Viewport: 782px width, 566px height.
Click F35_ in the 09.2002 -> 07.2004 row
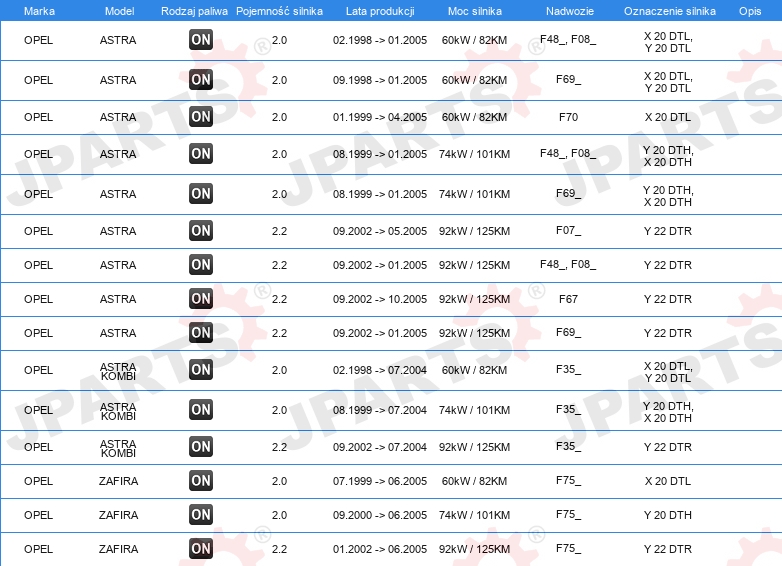[569, 447]
